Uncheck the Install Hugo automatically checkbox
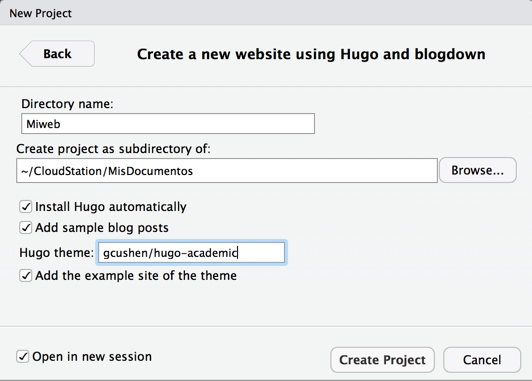The width and height of the screenshot is (532, 381). [x=26, y=207]
